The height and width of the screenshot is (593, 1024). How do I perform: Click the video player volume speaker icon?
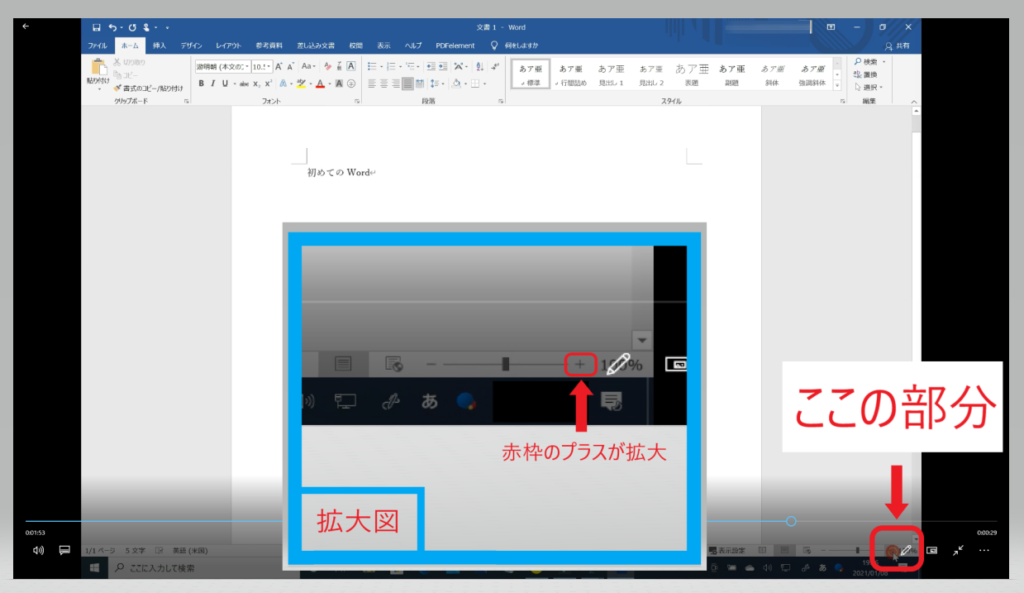tap(38, 550)
